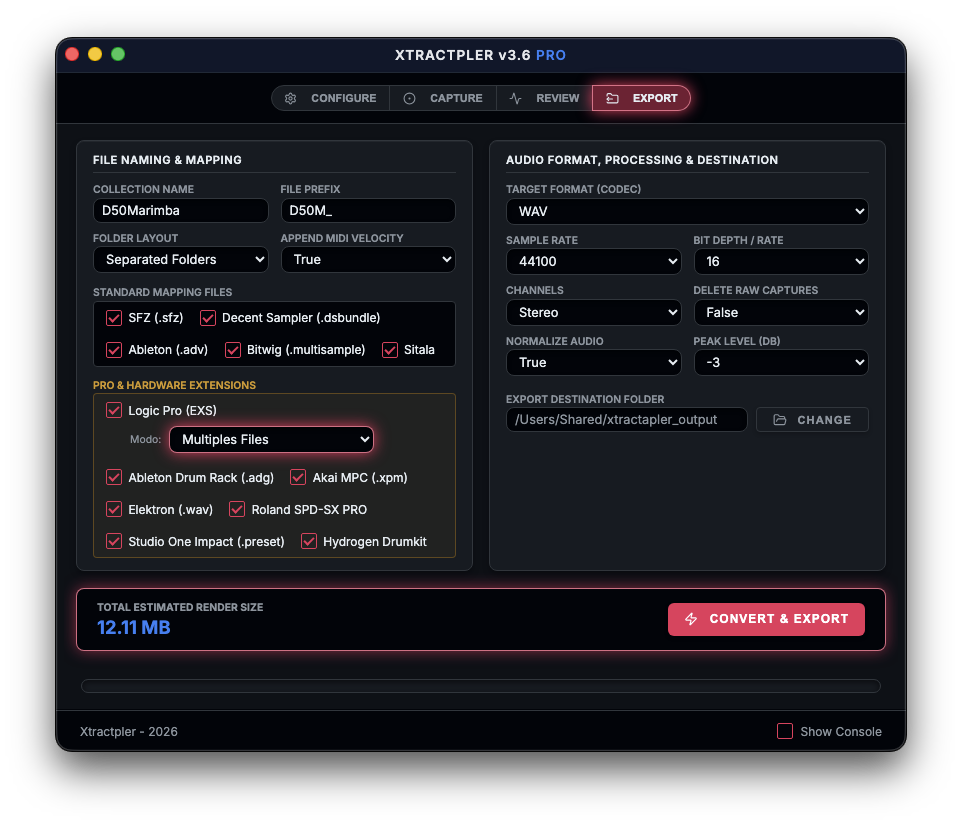
Task: Switch to the CAPTURE tab
Action: (443, 98)
